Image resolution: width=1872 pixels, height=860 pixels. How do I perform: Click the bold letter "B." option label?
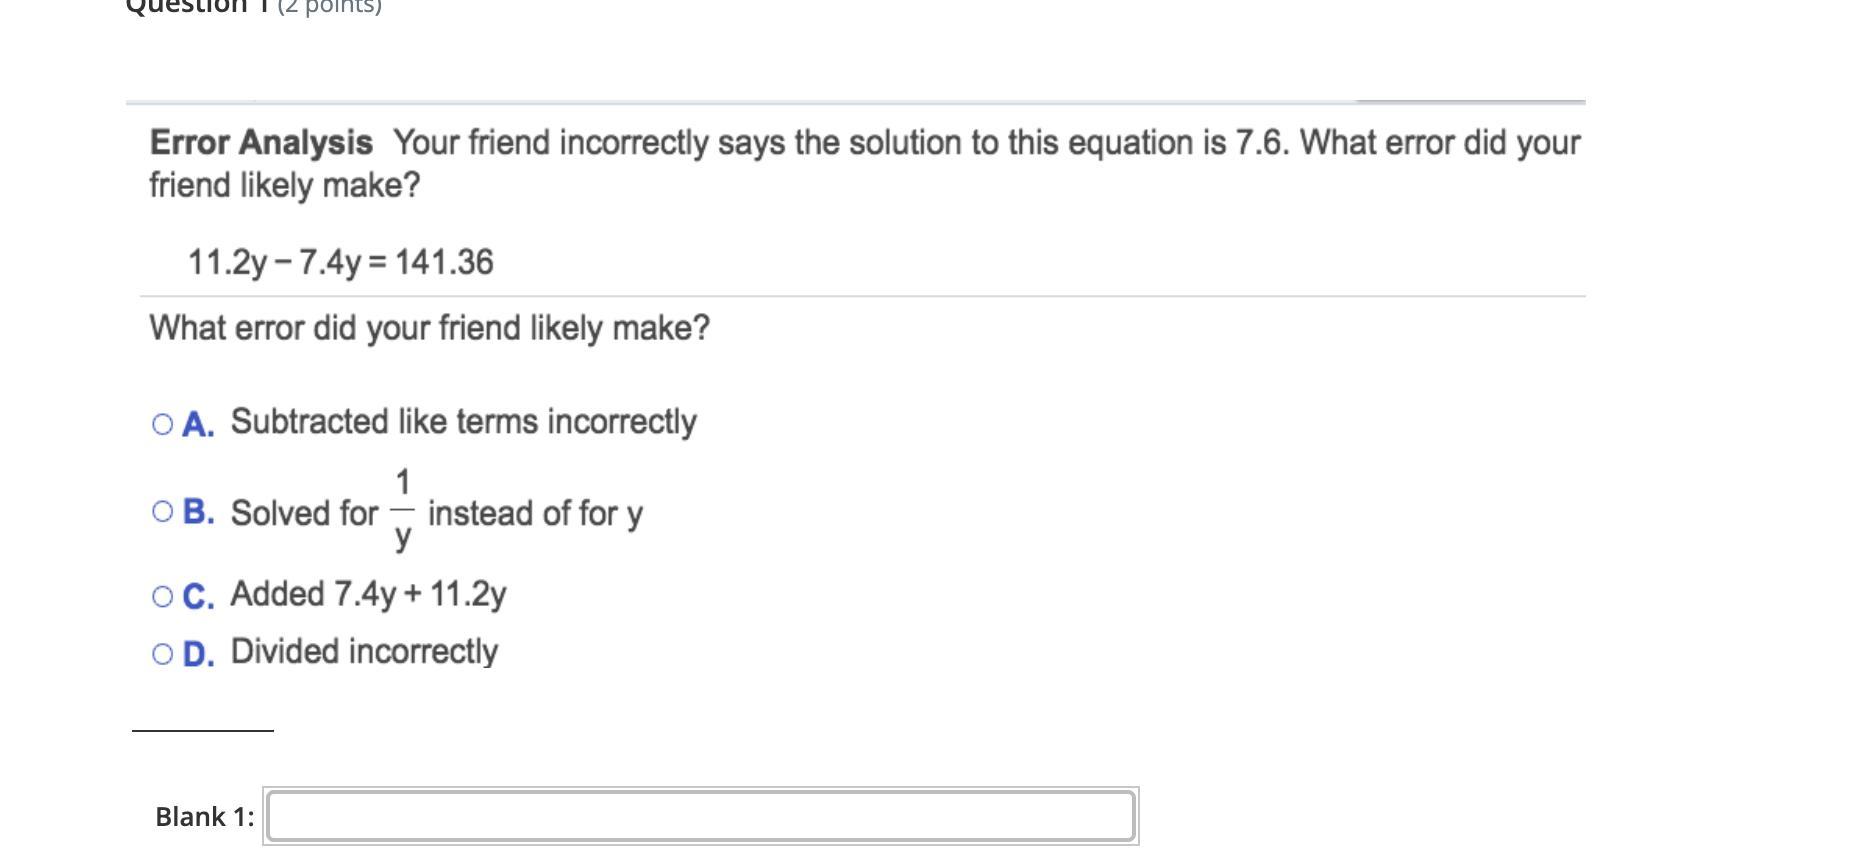click(198, 512)
